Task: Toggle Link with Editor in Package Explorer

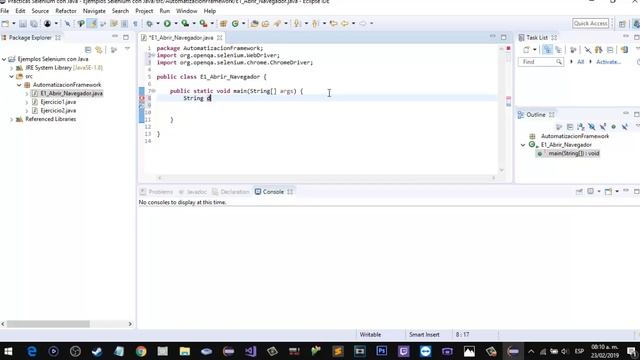Action: [99, 49]
